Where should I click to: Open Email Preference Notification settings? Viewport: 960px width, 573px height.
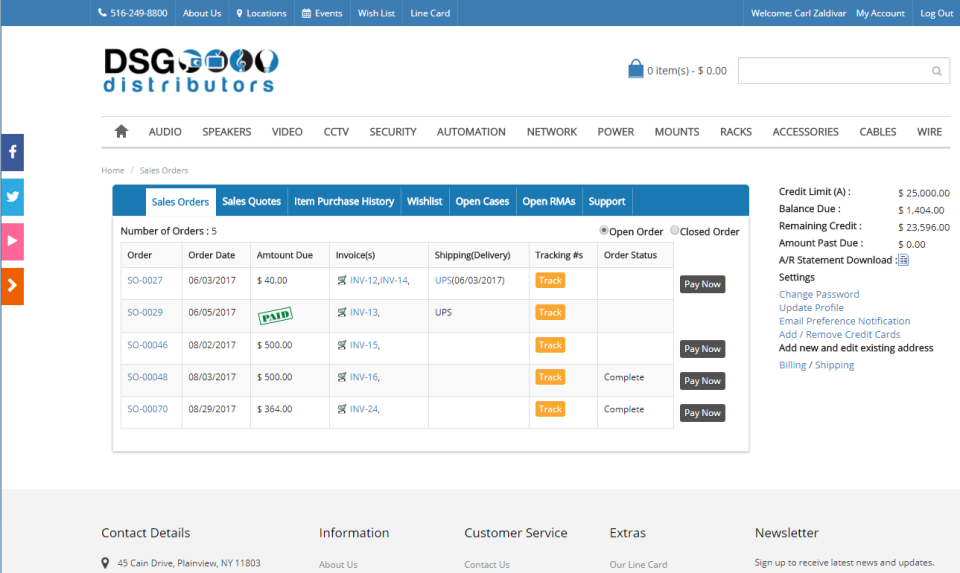point(844,321)
